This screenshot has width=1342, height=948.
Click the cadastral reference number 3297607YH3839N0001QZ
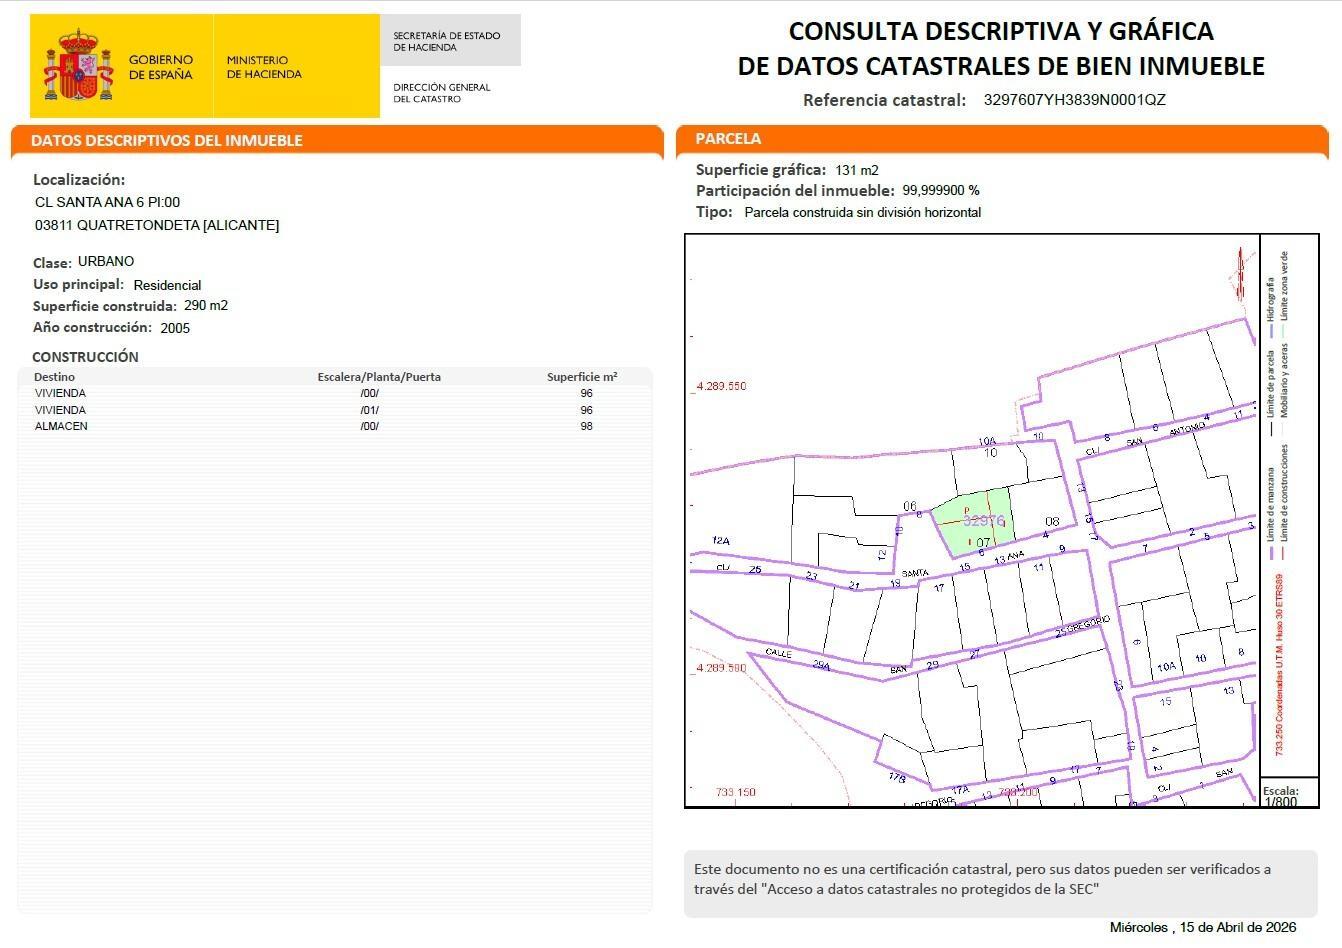[x=1074, y=100]
